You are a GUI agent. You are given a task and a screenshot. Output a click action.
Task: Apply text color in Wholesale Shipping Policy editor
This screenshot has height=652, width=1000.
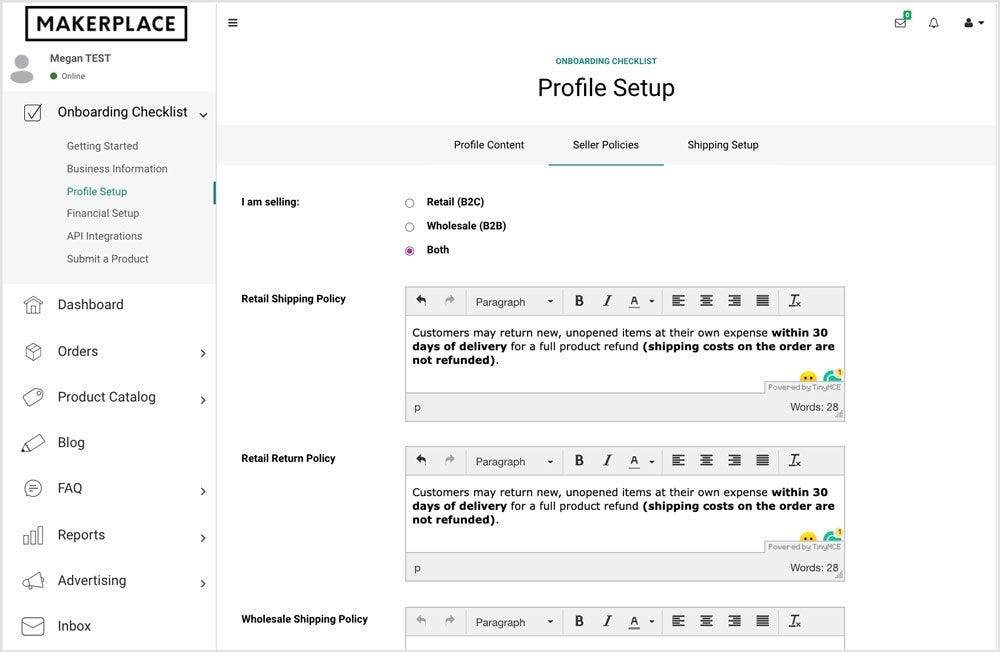[x=634, y=621]
